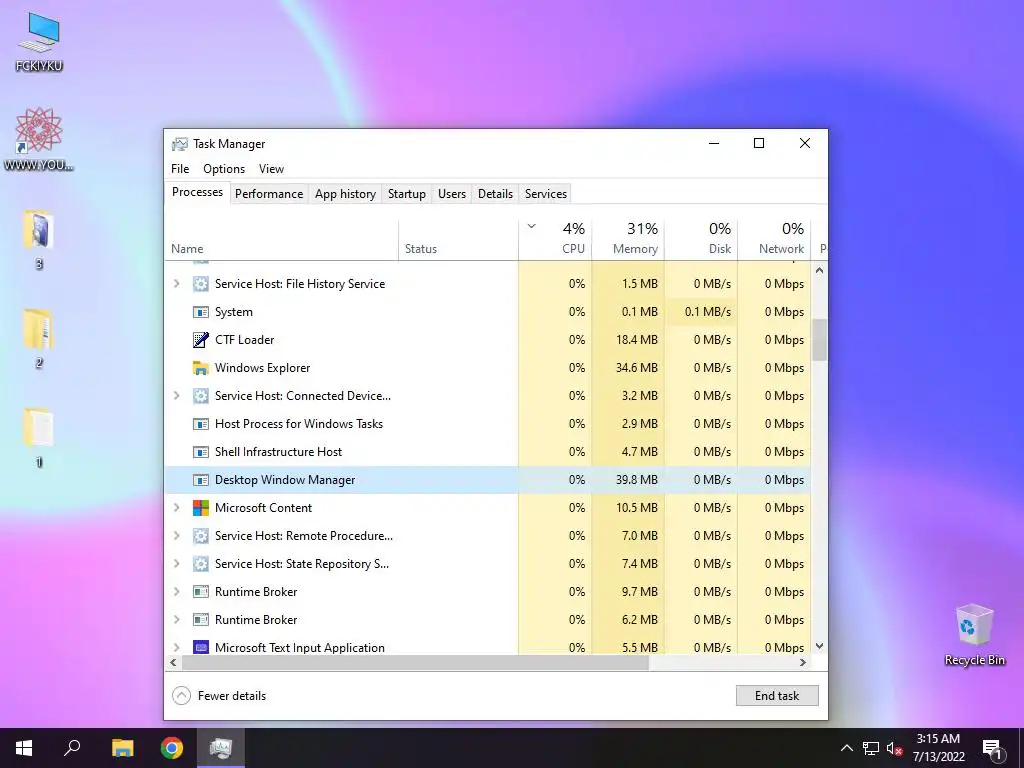Expand Service Host: State Repository row
1024x768 pixels.
click(x=176, y=564)
